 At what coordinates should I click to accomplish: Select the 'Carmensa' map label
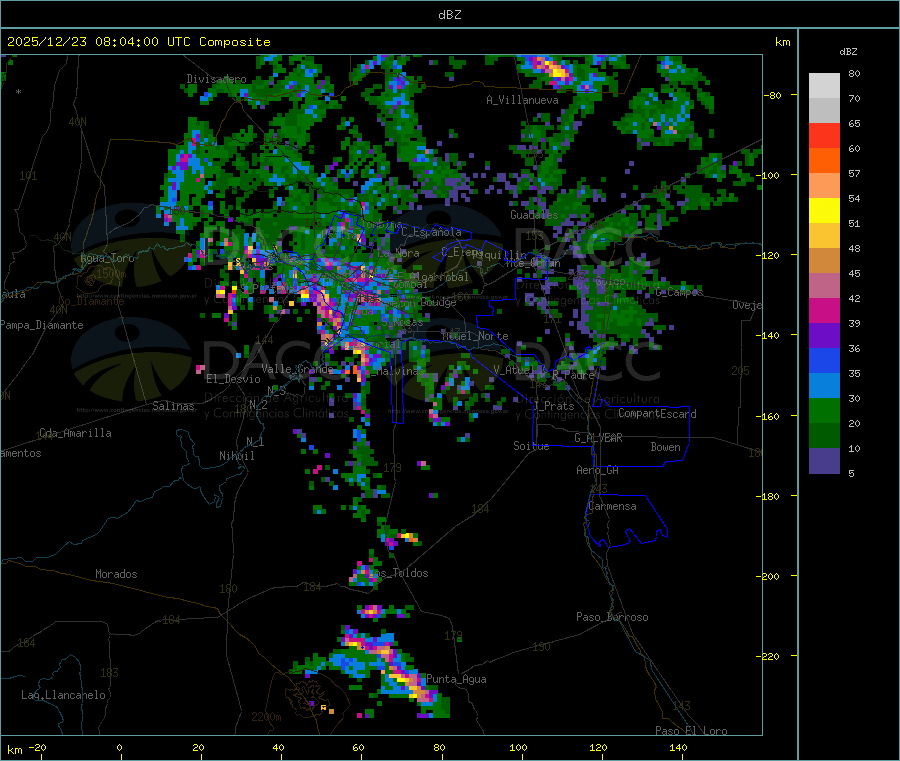[x=612, y=506]
